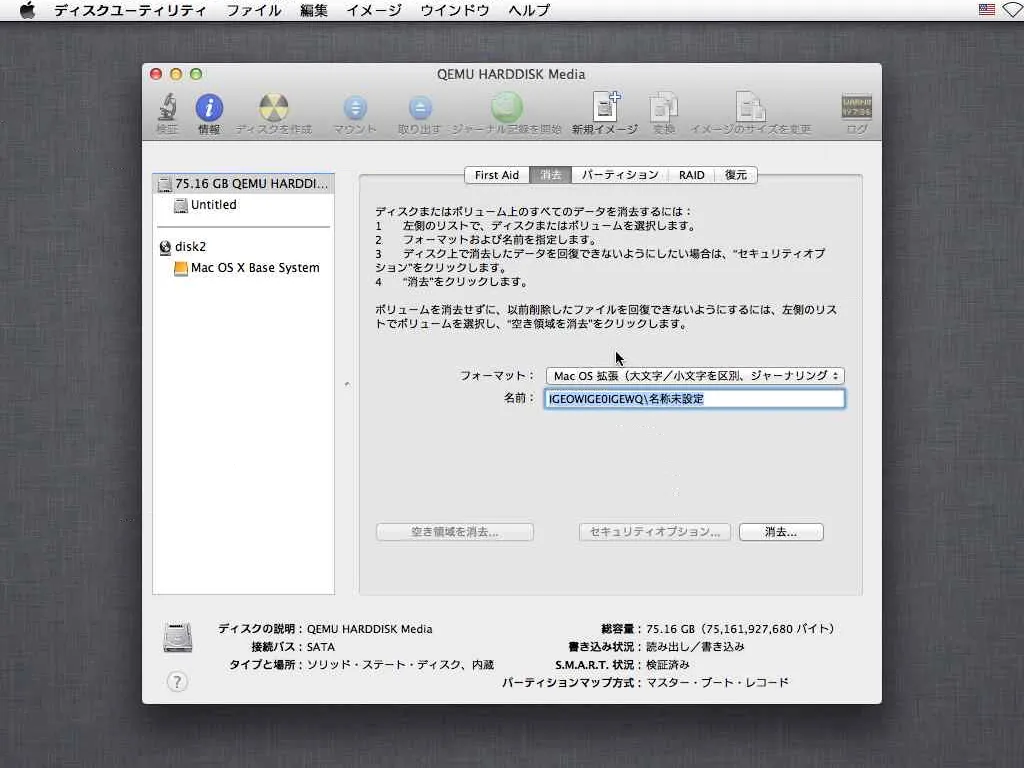Click the 消去... erase button

click(x=781, y=532)
